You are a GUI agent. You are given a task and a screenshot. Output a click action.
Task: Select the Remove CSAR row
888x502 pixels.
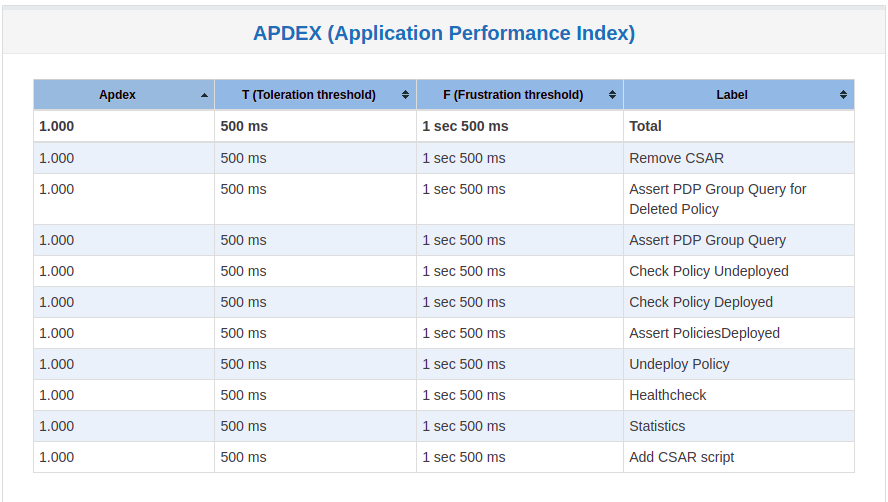(x=444, y=158)
